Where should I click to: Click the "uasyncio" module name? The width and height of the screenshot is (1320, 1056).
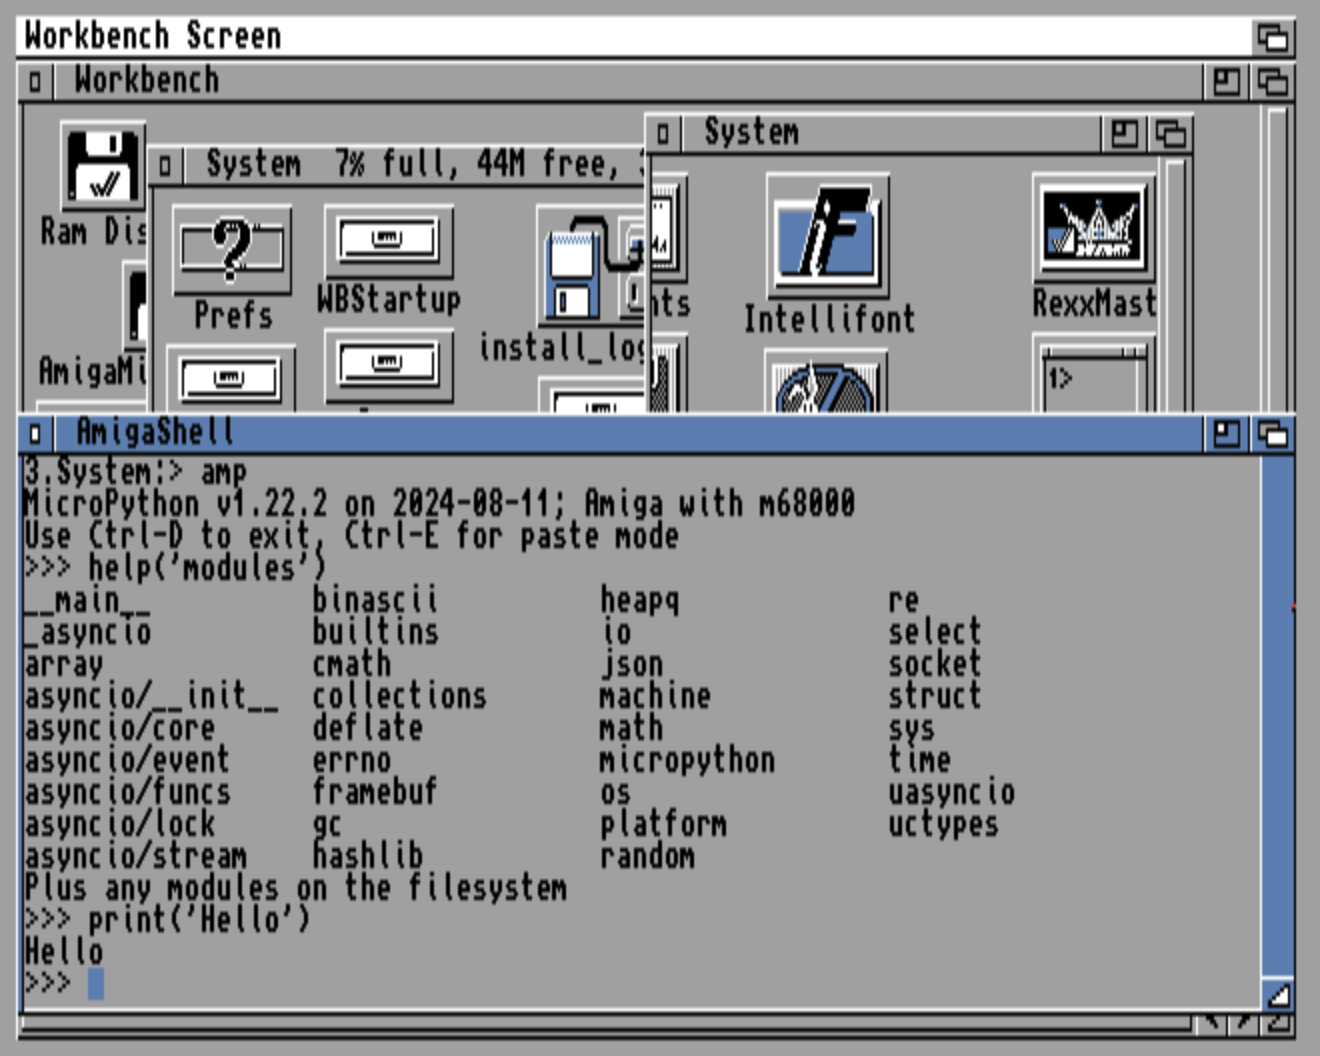point(952,792)
